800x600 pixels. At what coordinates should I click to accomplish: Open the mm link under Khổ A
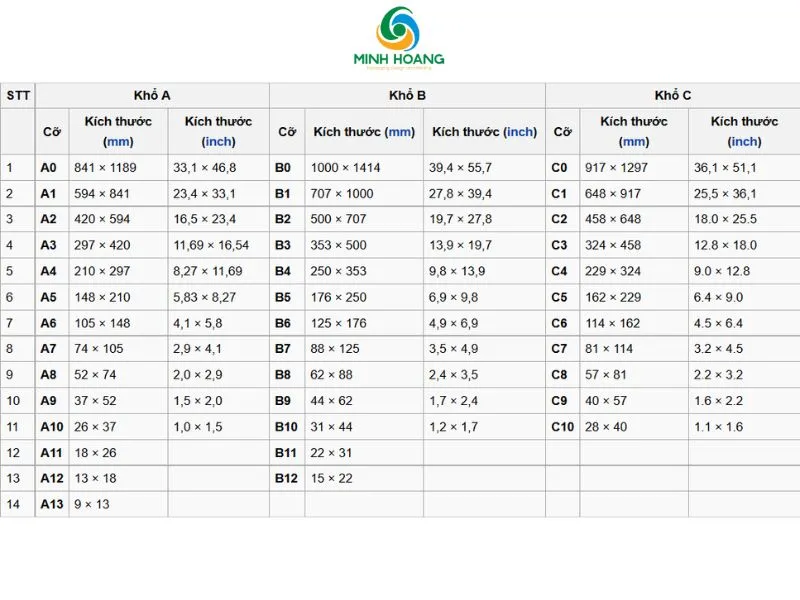tap(119, 142)
